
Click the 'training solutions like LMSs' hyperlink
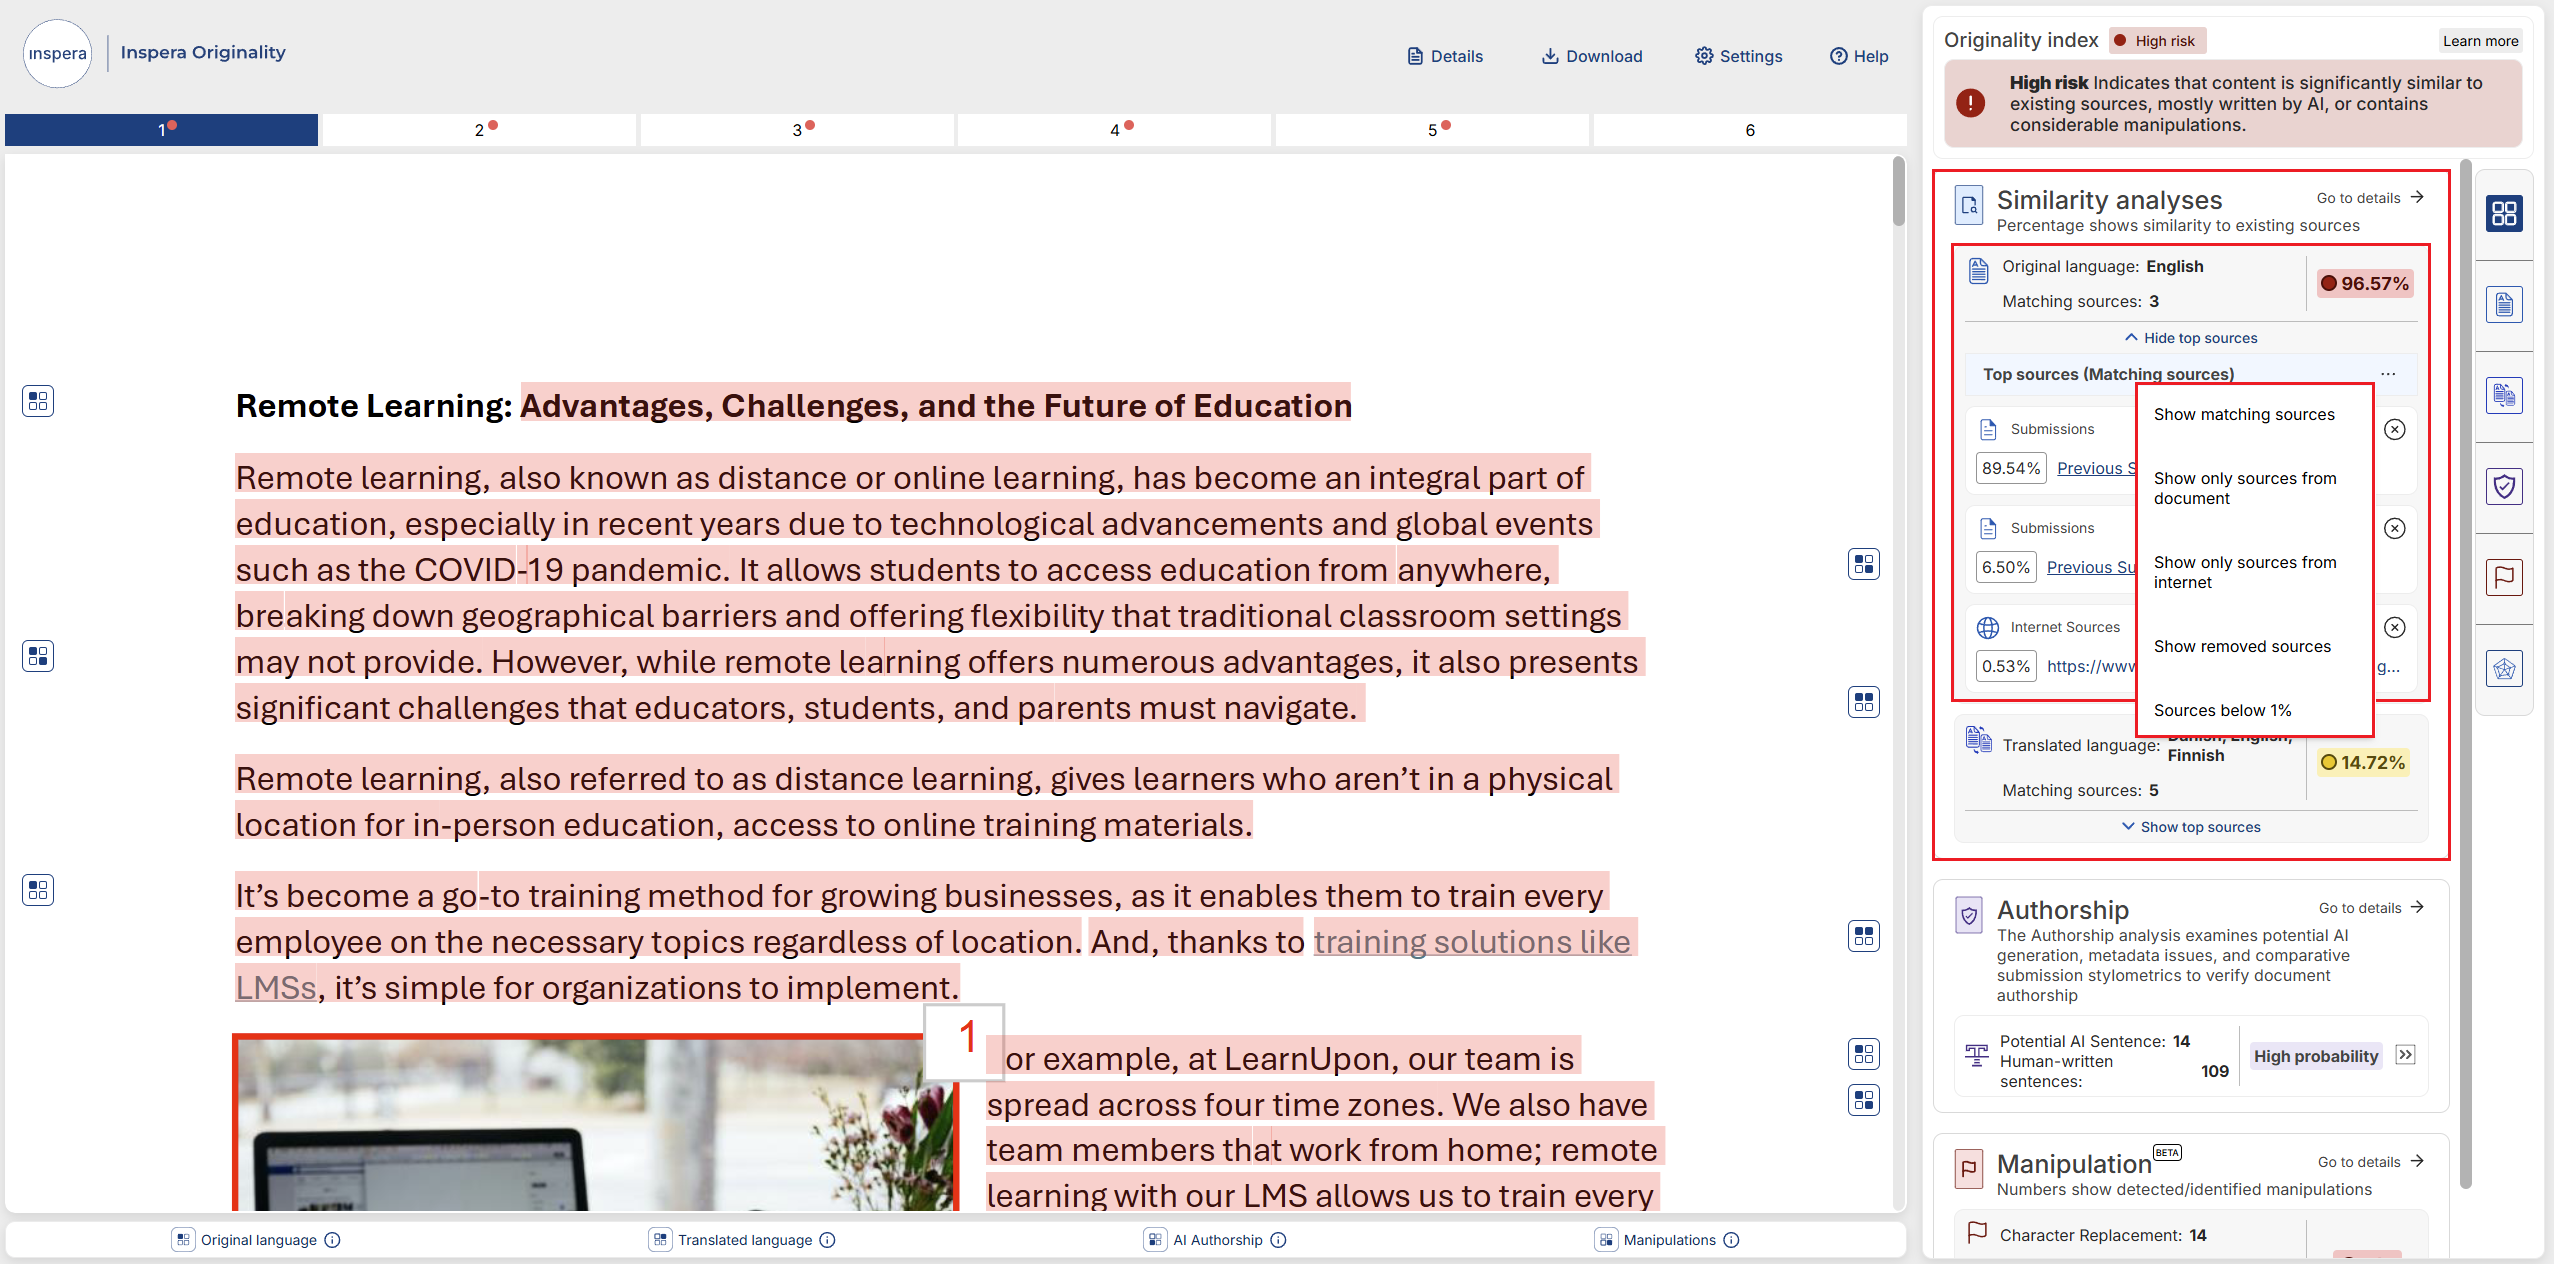tap(1471, 942)
